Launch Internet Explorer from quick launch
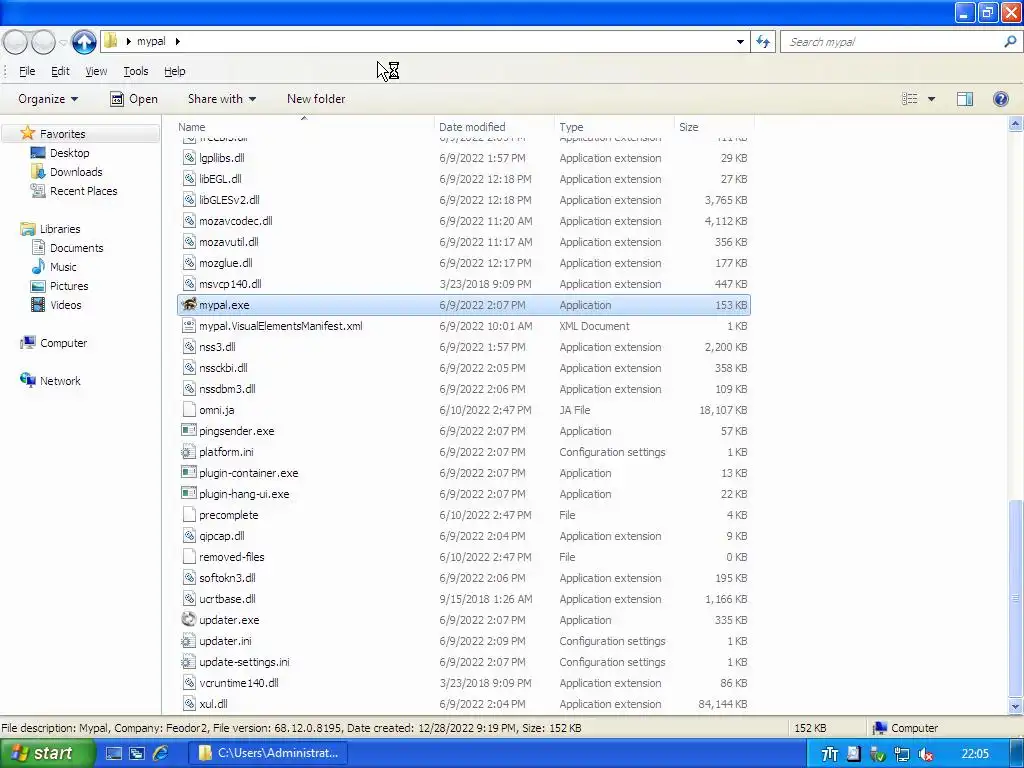 [160, 753]
